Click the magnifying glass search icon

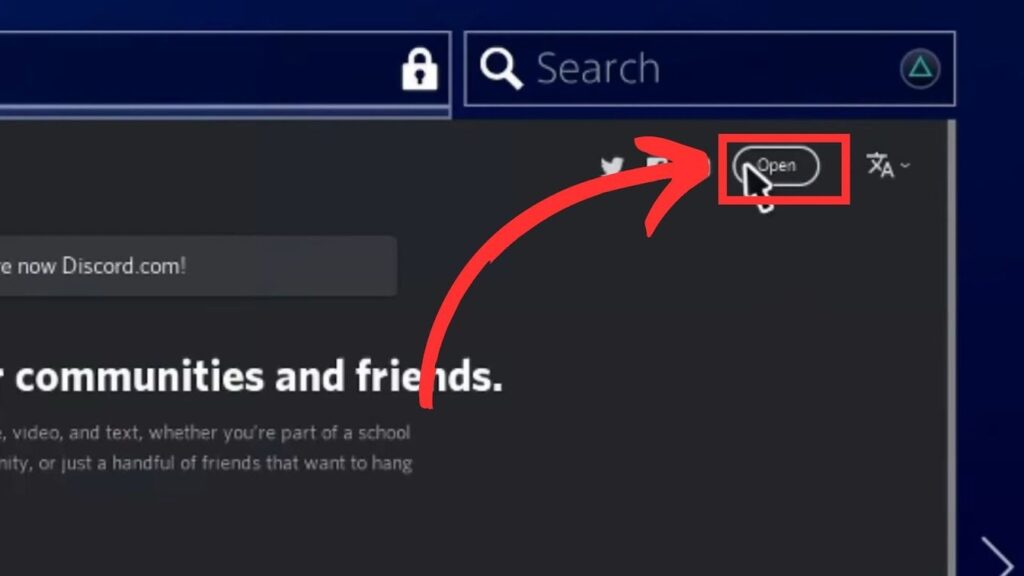pos(501,68)
